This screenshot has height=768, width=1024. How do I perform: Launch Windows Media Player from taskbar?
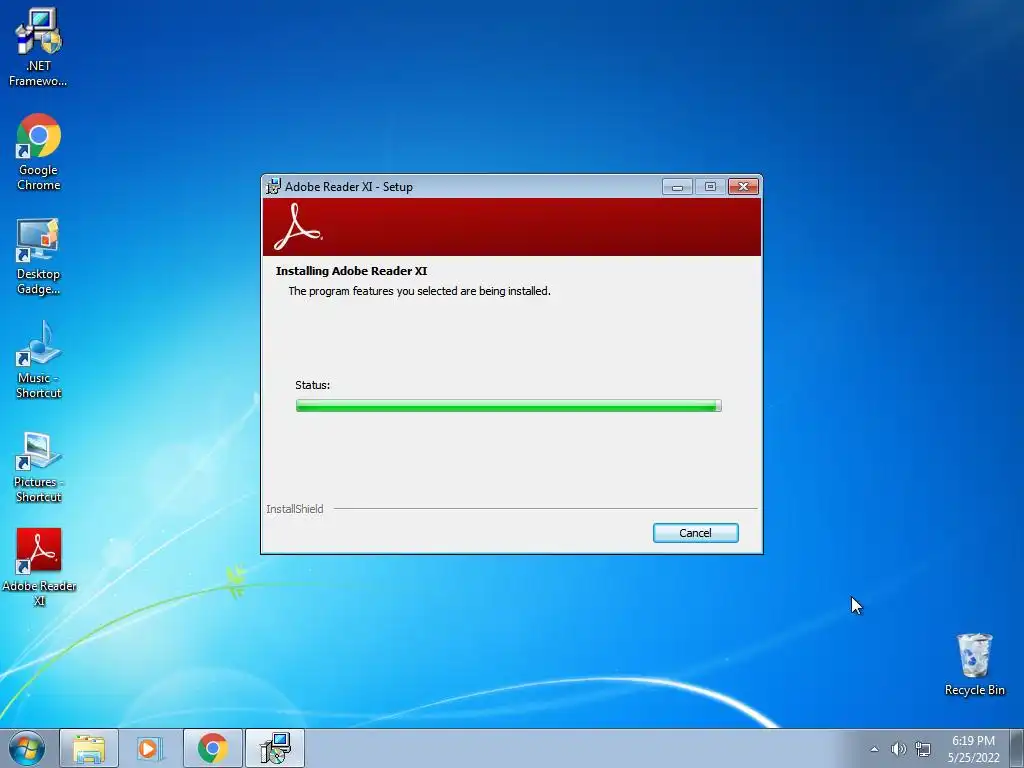150,748
